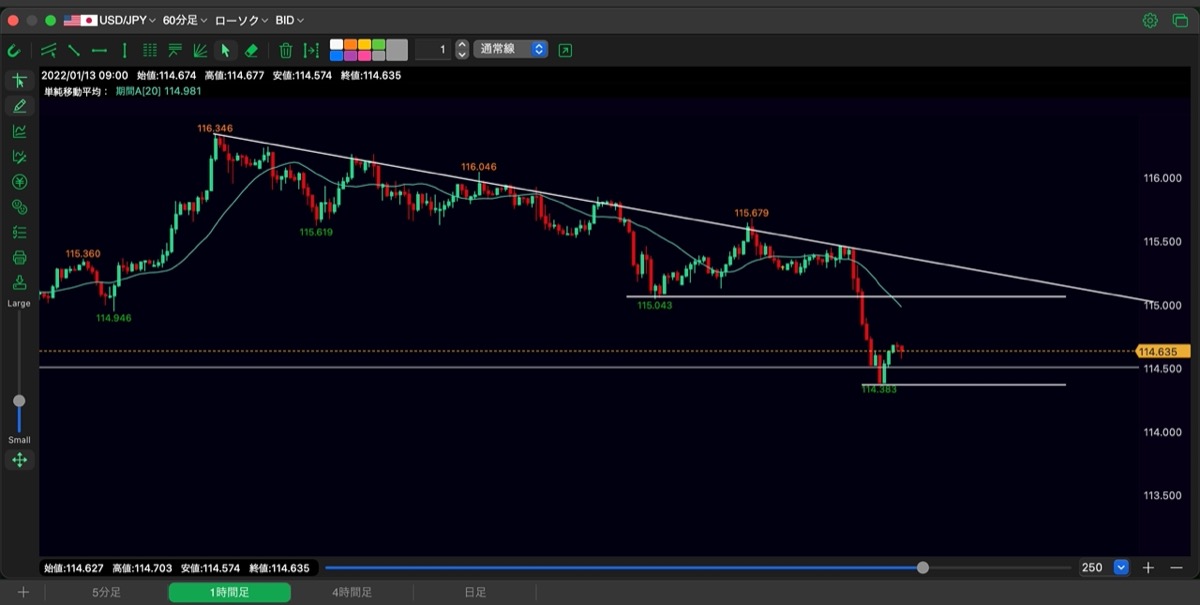Toggle the crosshair cursor in left sidebar

tap(19, 80)
